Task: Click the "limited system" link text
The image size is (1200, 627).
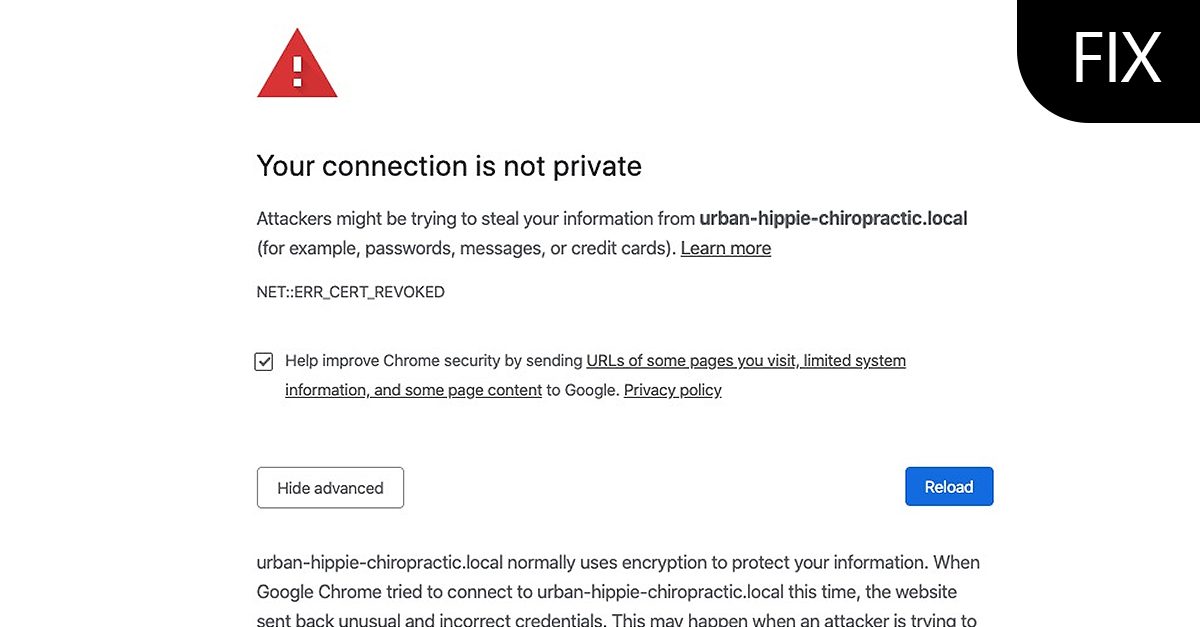Action: pyautogui.click(x=855, y=361)
